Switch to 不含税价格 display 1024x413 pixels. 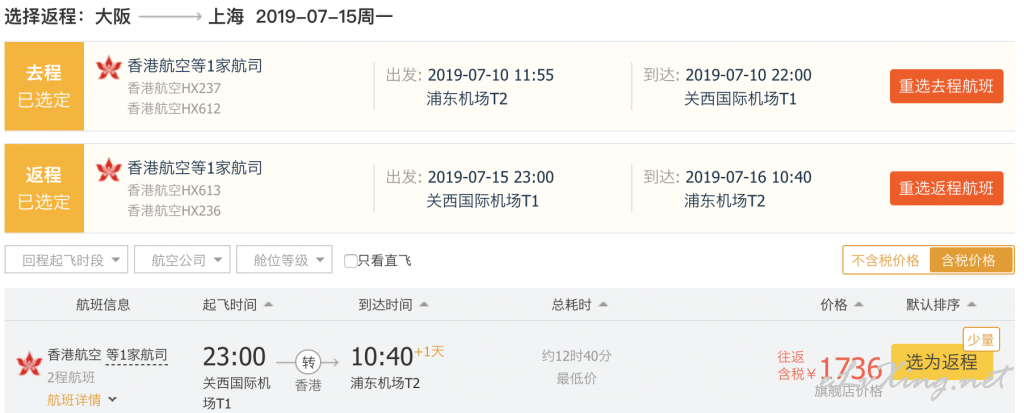coord(886,260)
